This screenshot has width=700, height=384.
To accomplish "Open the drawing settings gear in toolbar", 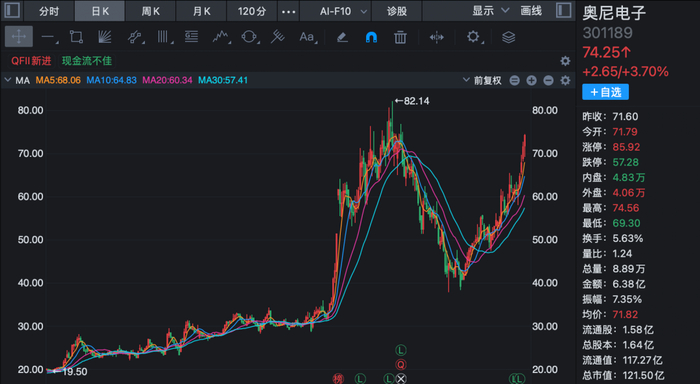I will 473,37.
